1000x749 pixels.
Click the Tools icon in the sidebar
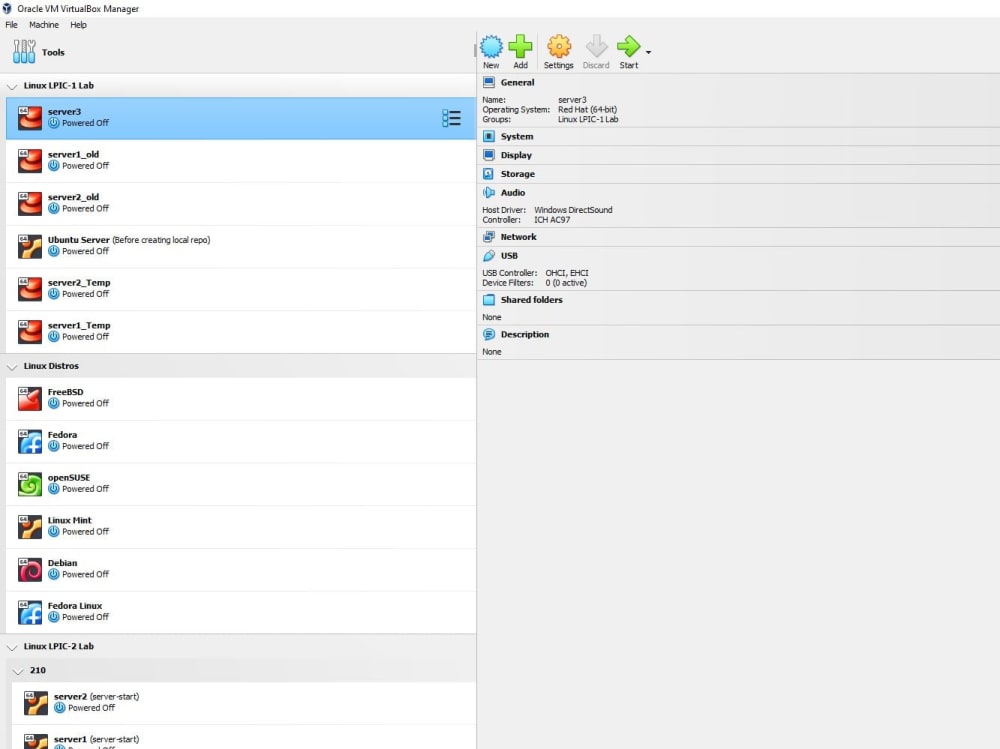pos(24,51)
